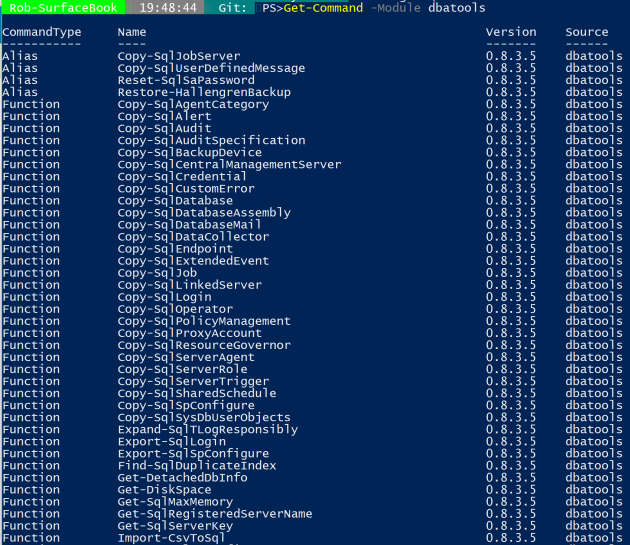The height and width of the screenshot is (545, 630).
Task: Click version 0.8.3.5 in Copy-SqlLogin row
Action: point(511,297)
